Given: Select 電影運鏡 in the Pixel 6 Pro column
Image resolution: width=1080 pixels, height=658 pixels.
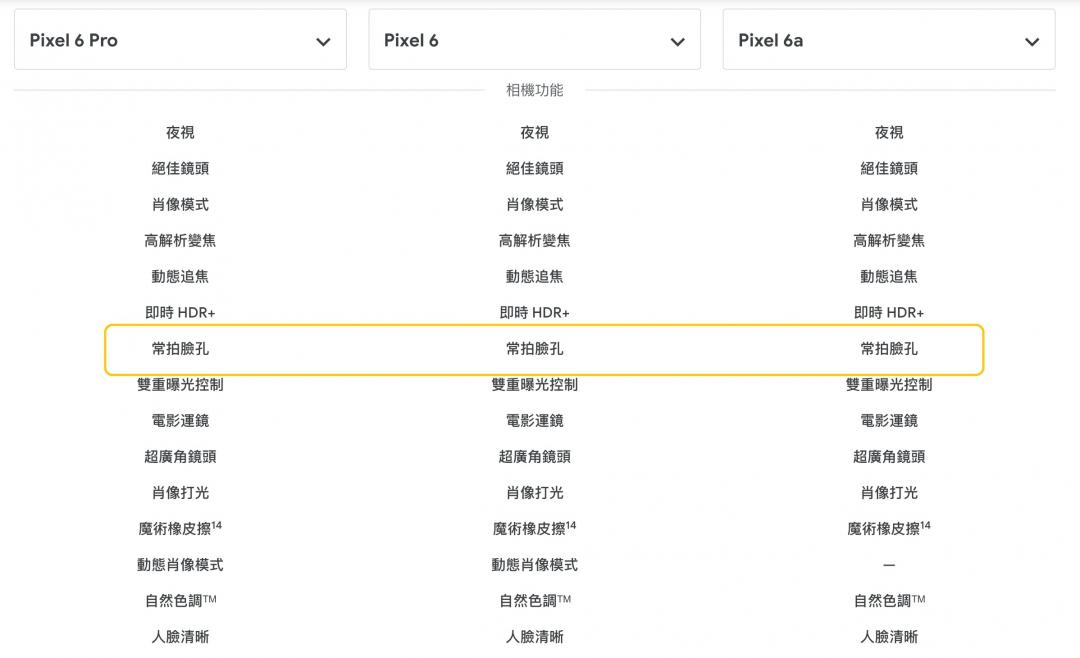Looking at the screenshot, I should [x=180, y=420].
